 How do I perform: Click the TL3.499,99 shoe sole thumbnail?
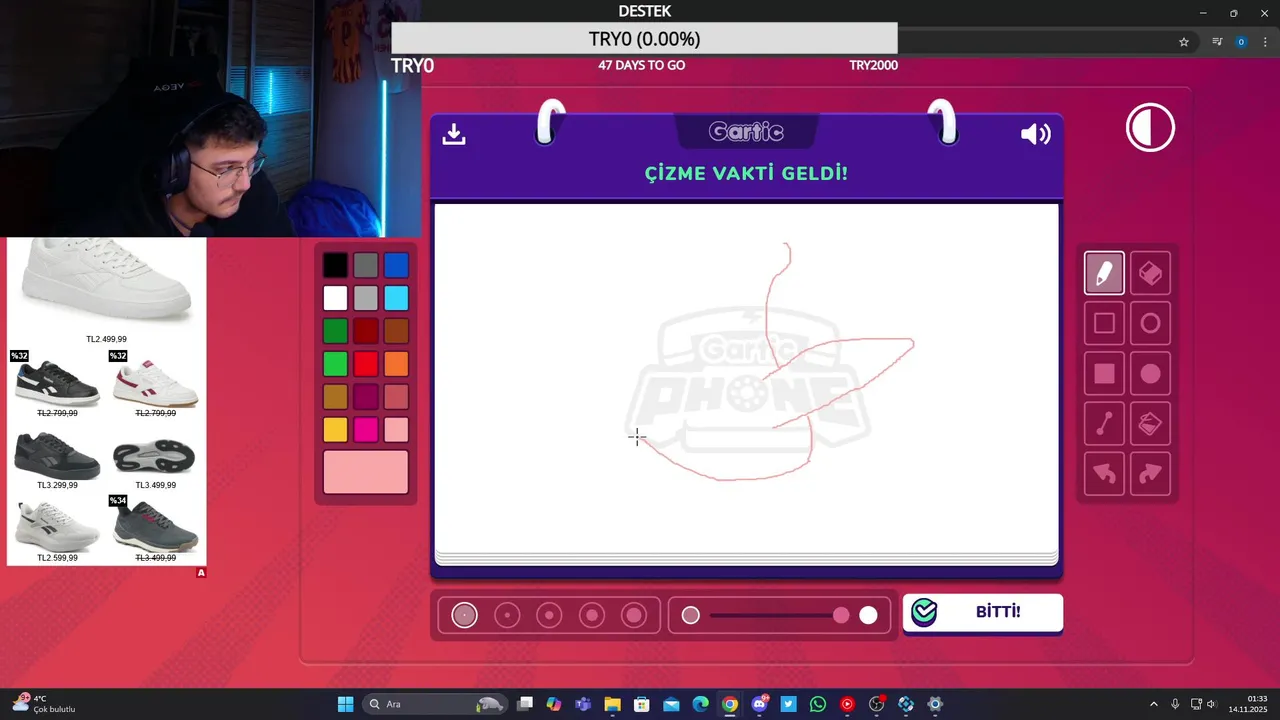[x=155, y=456]
